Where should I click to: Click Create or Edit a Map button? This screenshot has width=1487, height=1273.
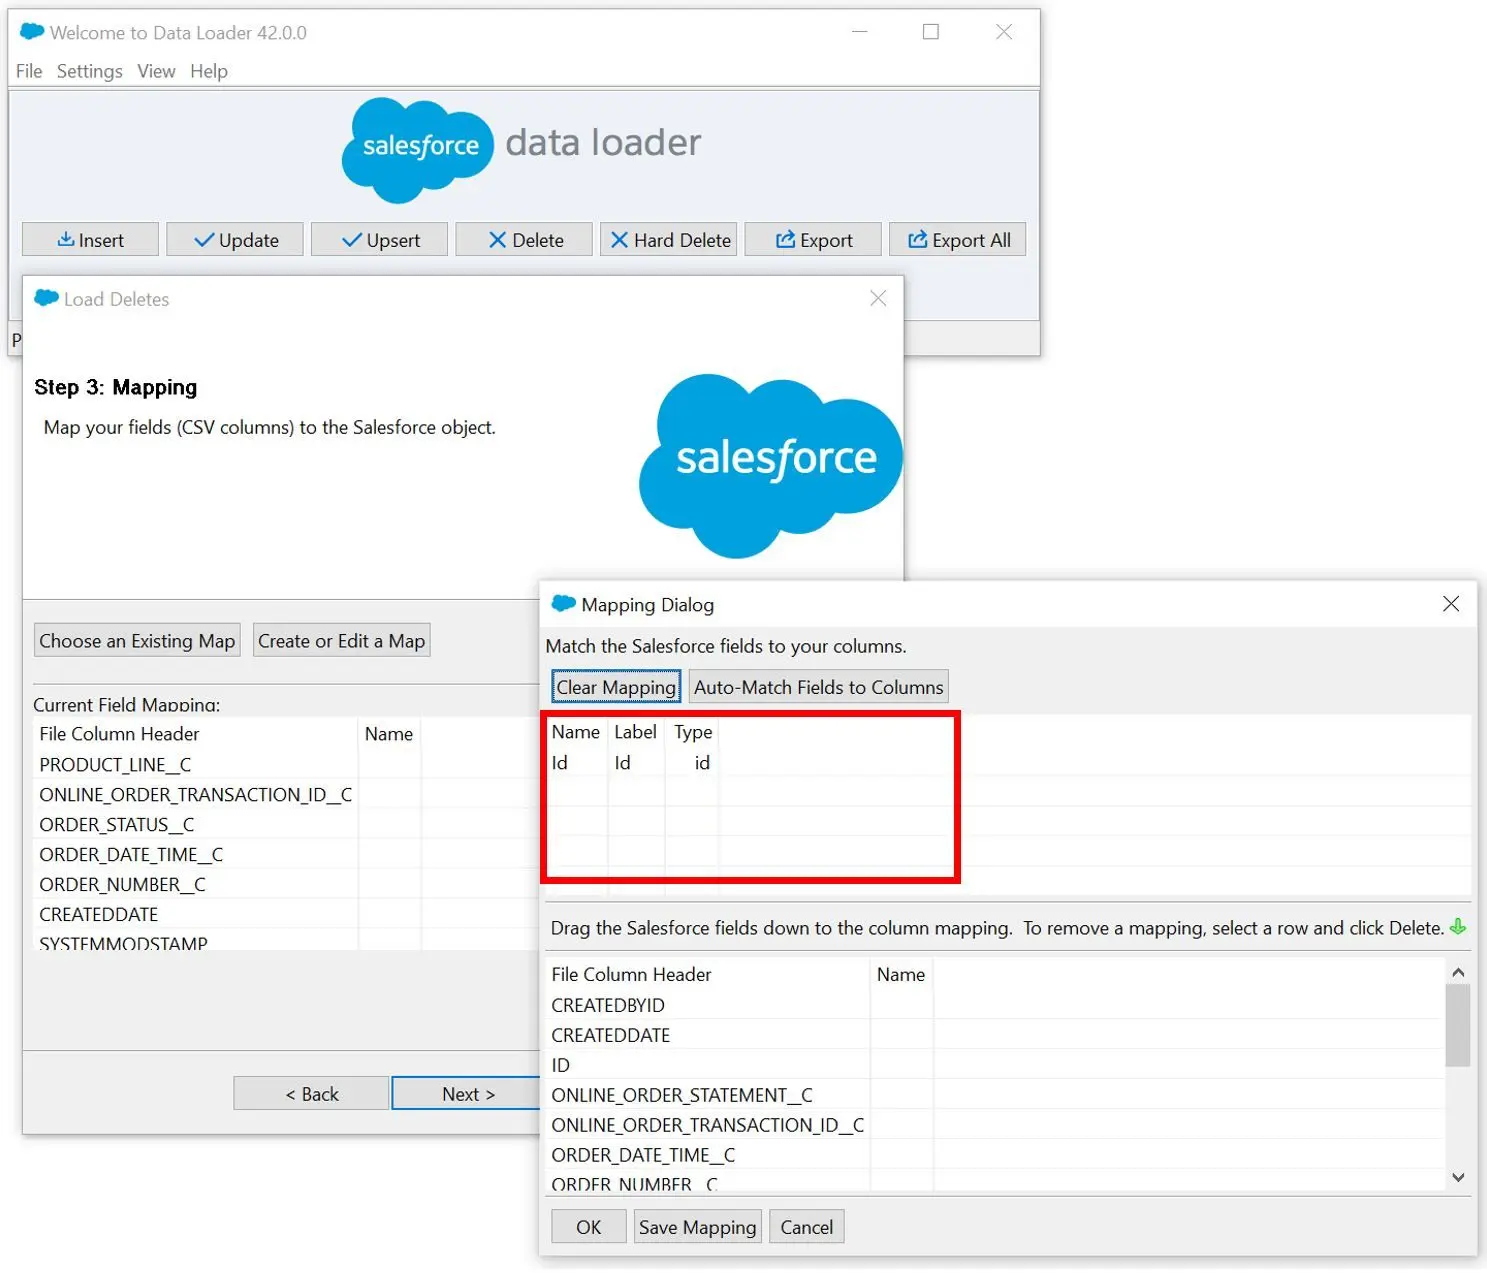point(342,641)
